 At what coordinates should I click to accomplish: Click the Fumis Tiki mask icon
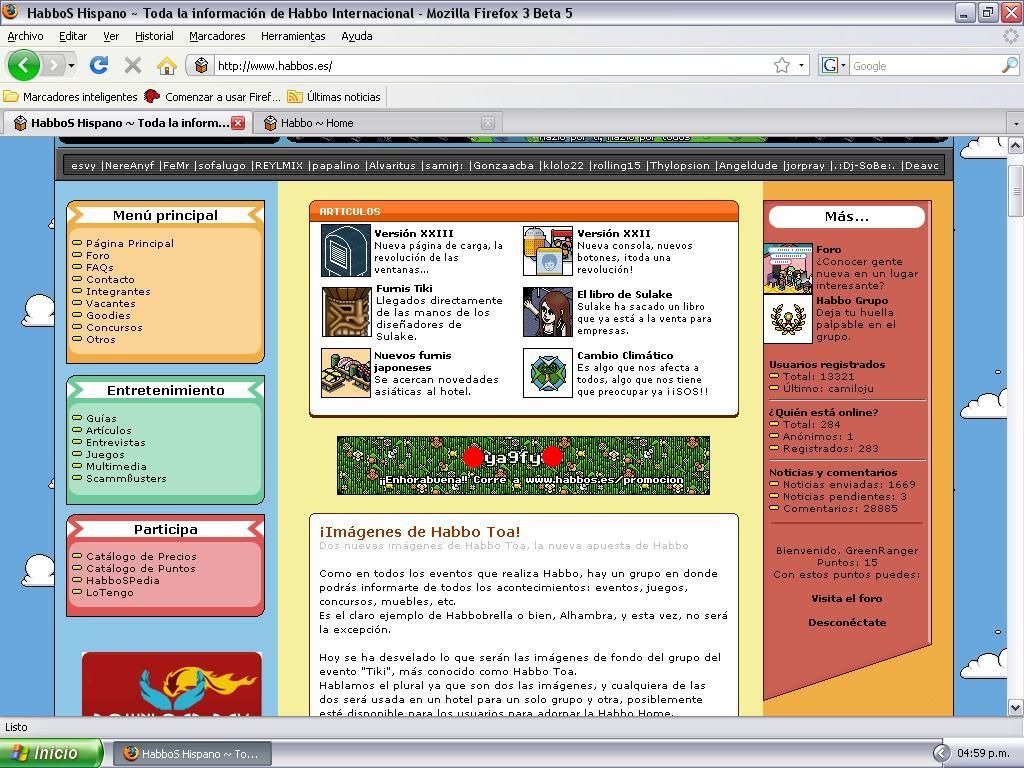(345, 311)
